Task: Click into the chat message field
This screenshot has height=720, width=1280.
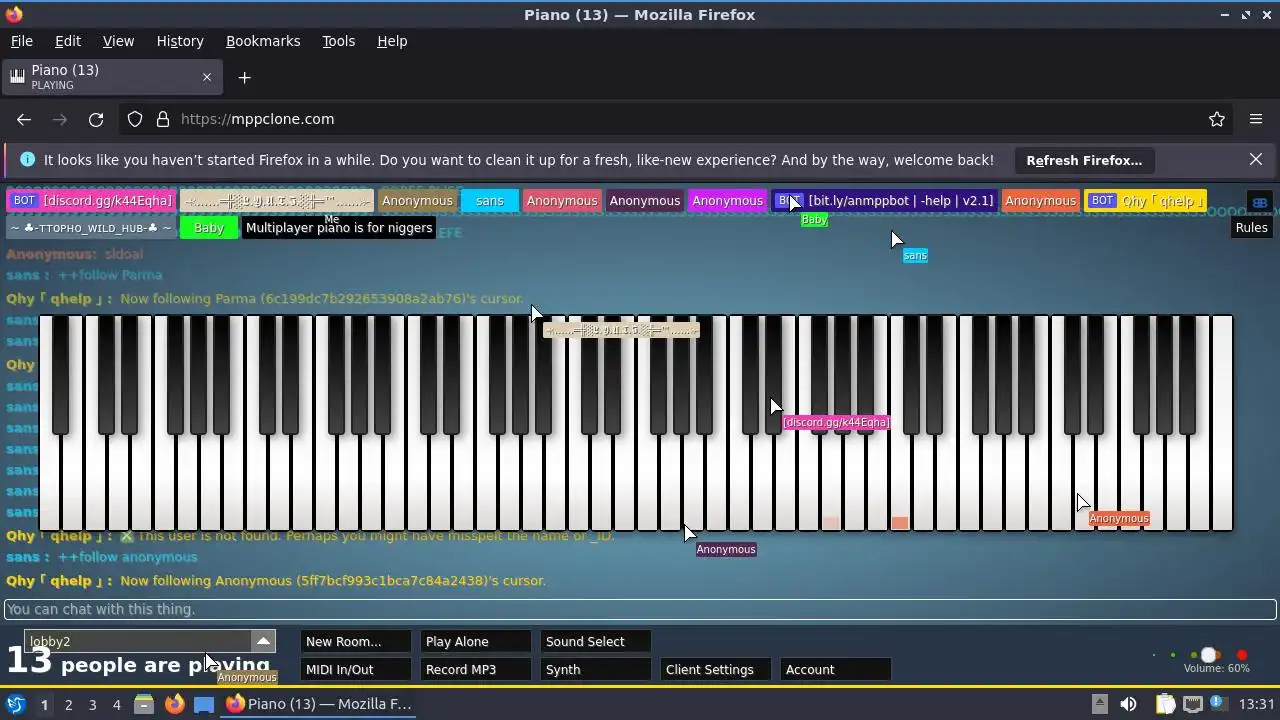Action: point(640,609)
